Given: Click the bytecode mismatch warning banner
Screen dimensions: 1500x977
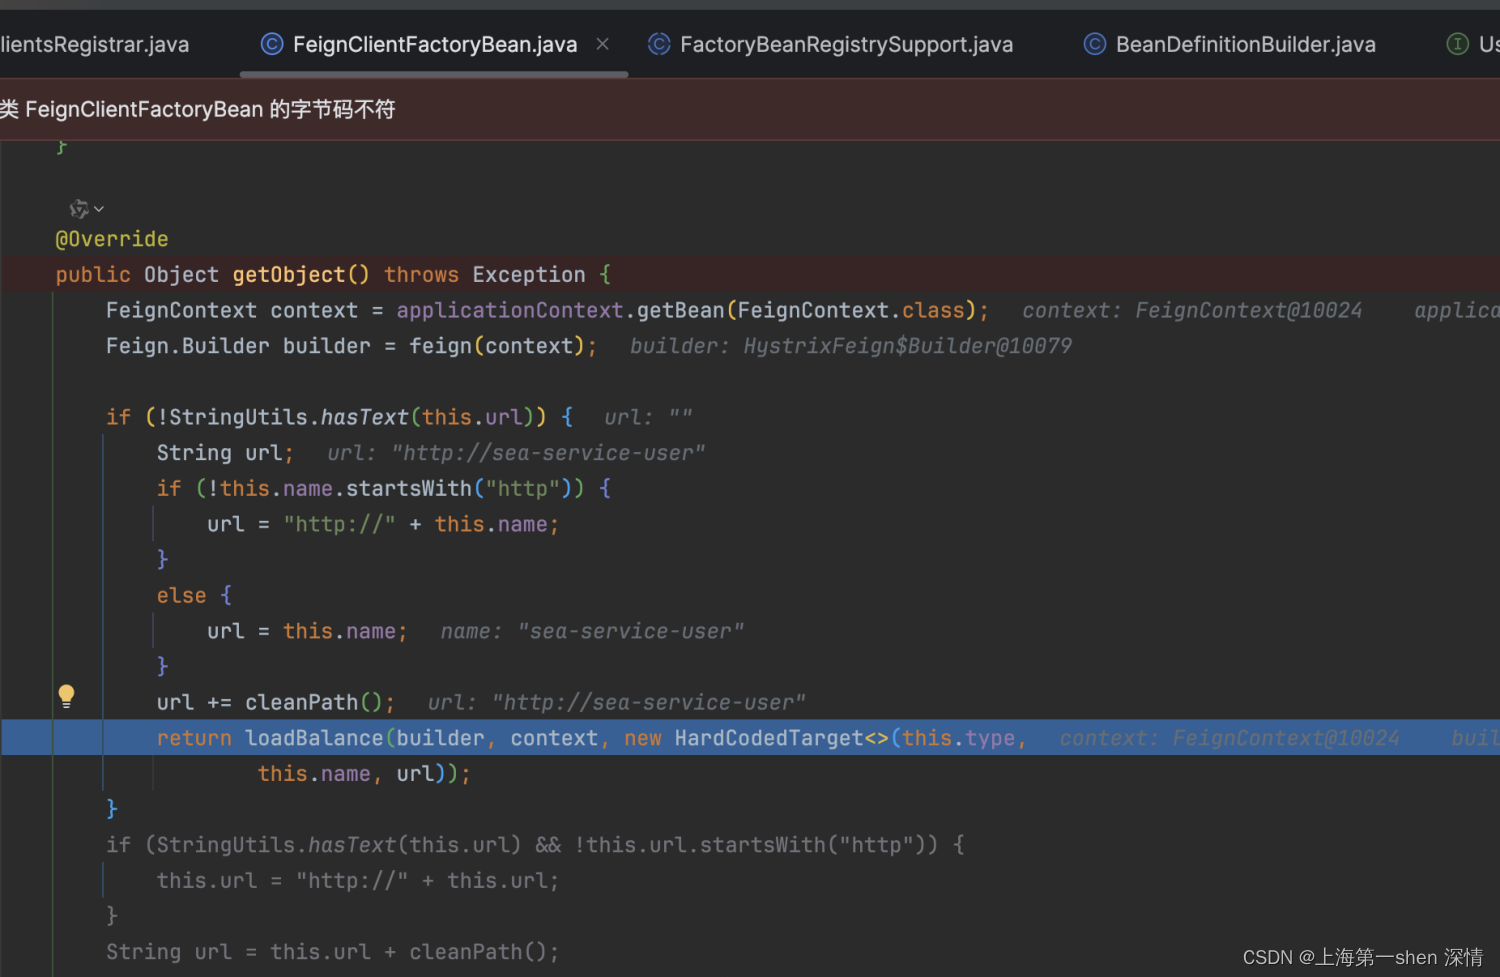Looking at the screenshot, I should (750, 109).
